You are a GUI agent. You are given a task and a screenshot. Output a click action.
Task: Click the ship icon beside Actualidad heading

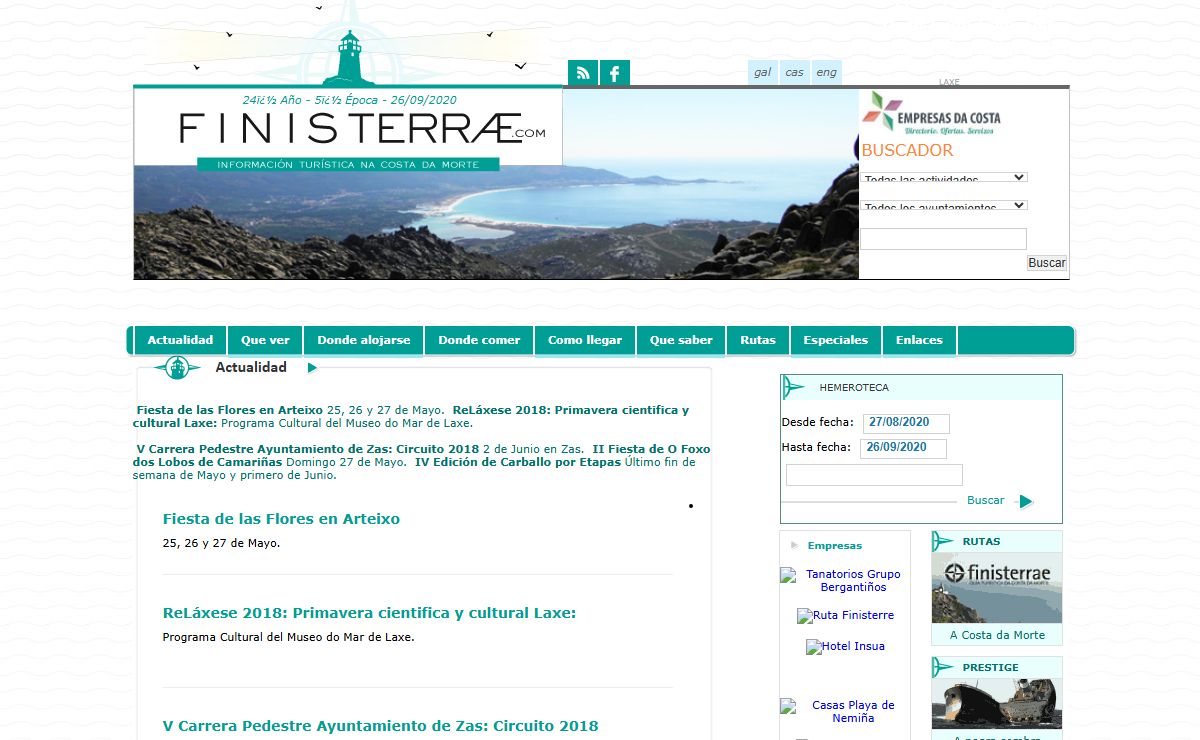(x=177, y=367)
